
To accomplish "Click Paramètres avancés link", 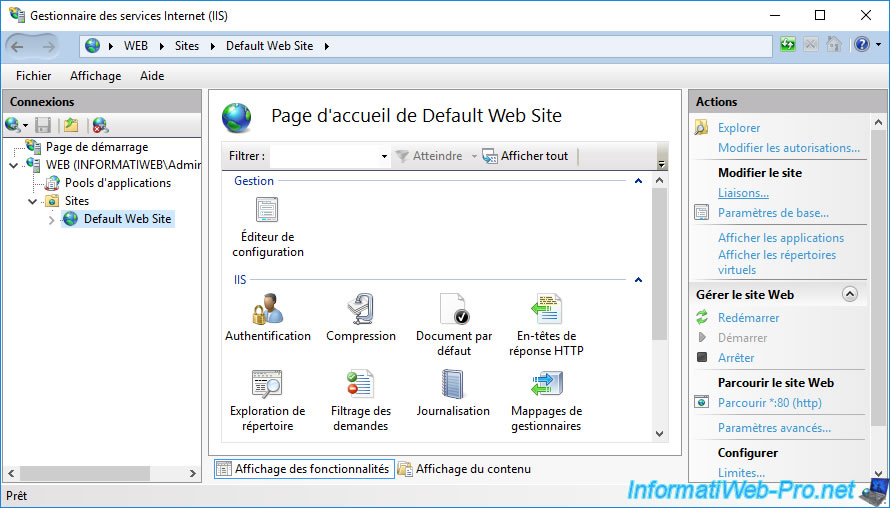I will point(774,428).
